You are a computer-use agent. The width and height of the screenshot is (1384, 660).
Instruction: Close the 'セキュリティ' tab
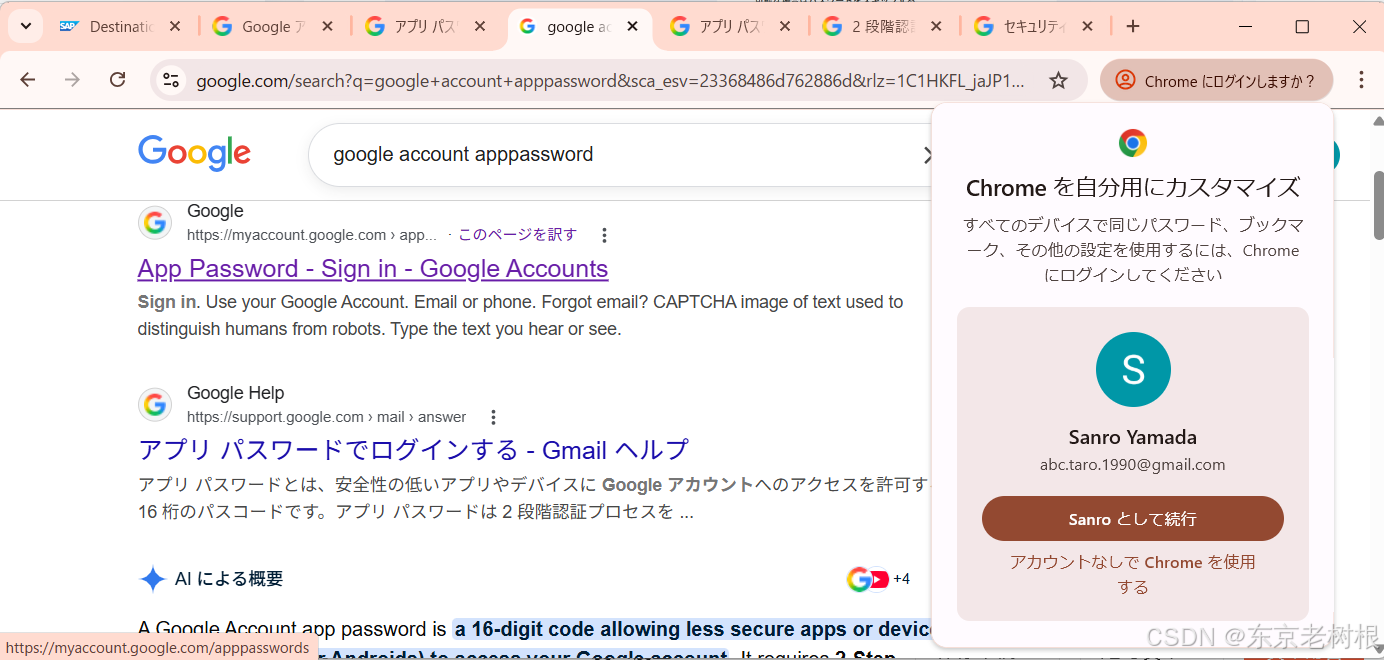pos(1088,27)
